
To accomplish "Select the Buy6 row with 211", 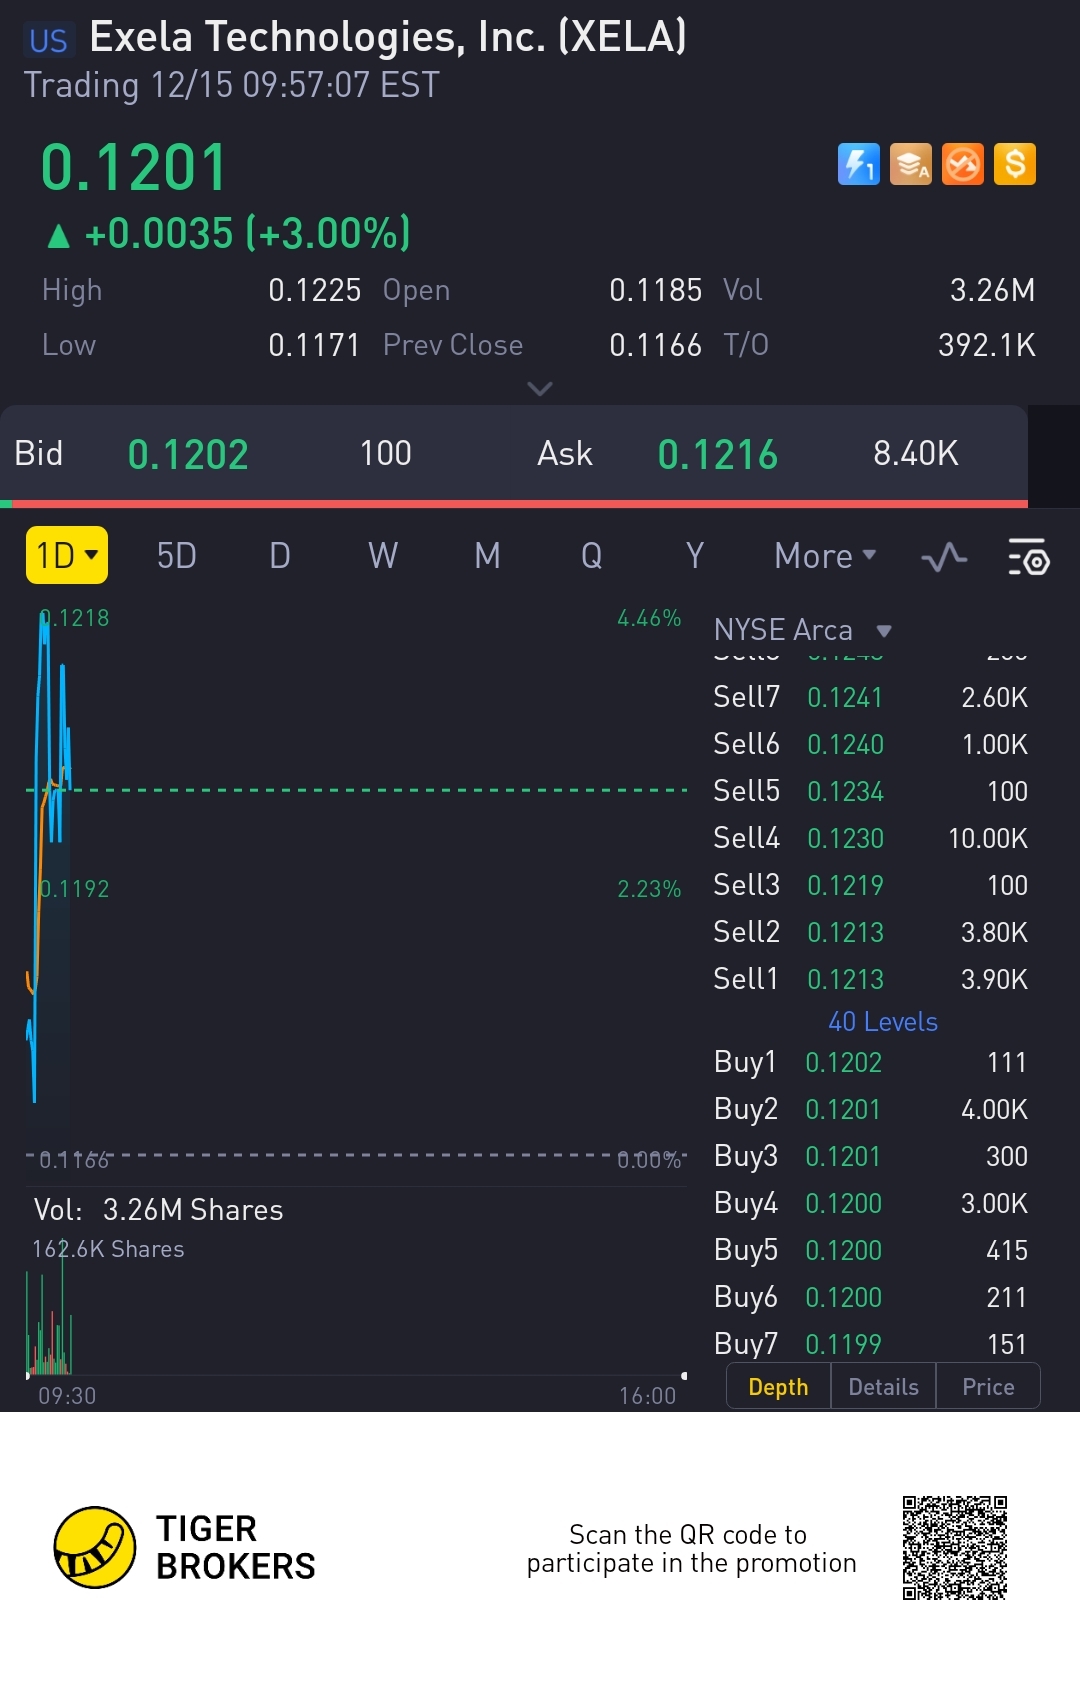I will [870, 1297].
